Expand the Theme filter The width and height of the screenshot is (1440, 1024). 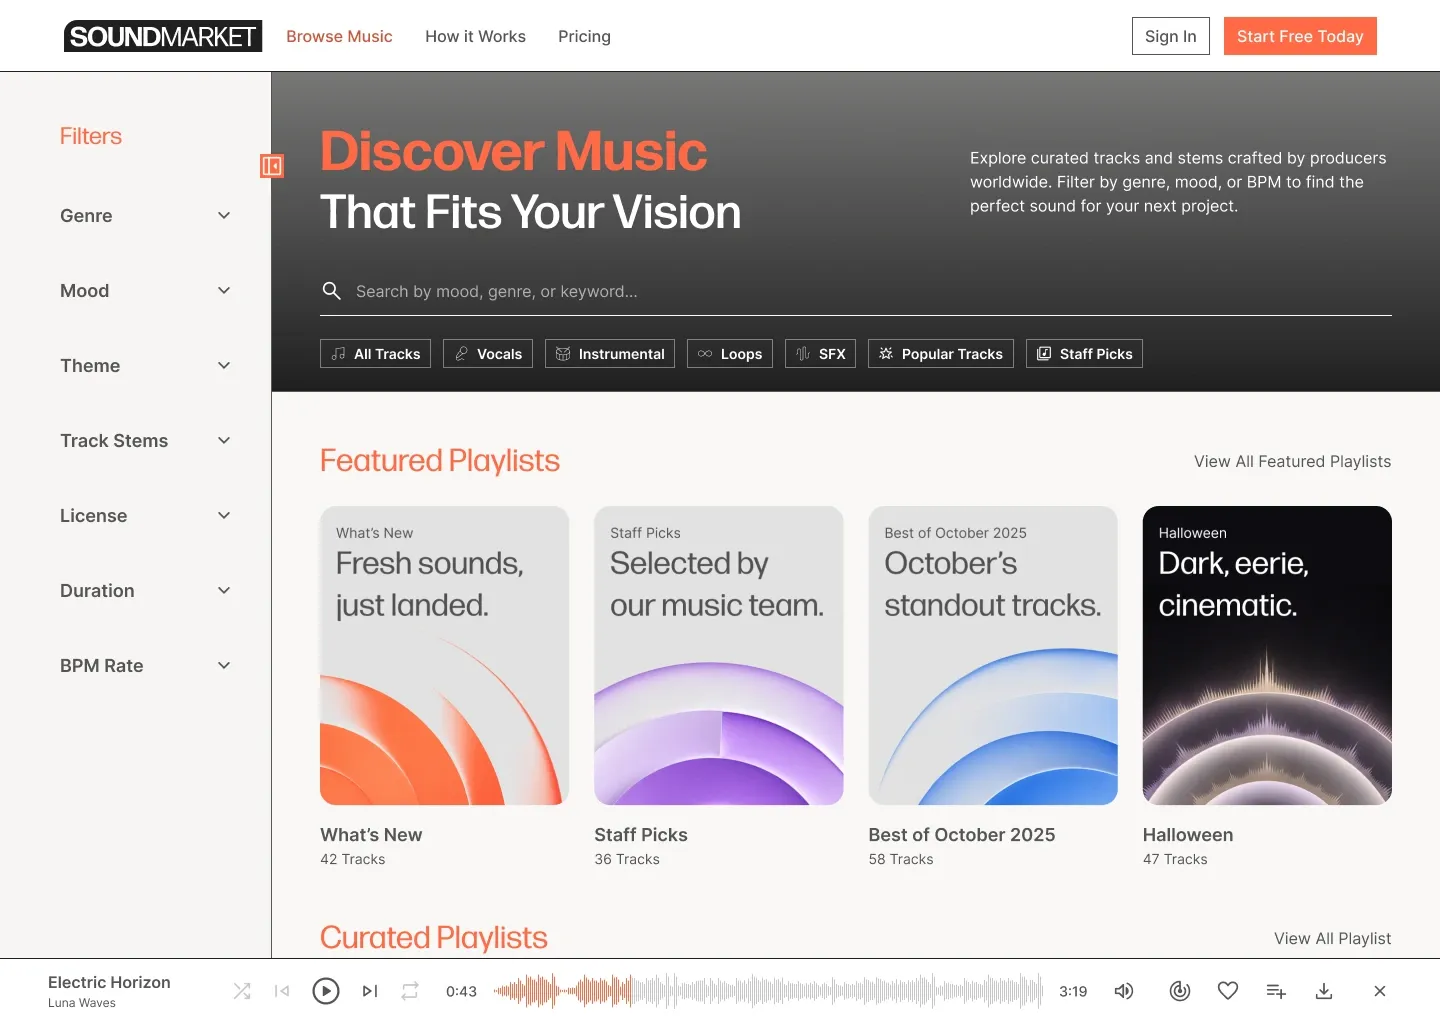click(146, 366)
